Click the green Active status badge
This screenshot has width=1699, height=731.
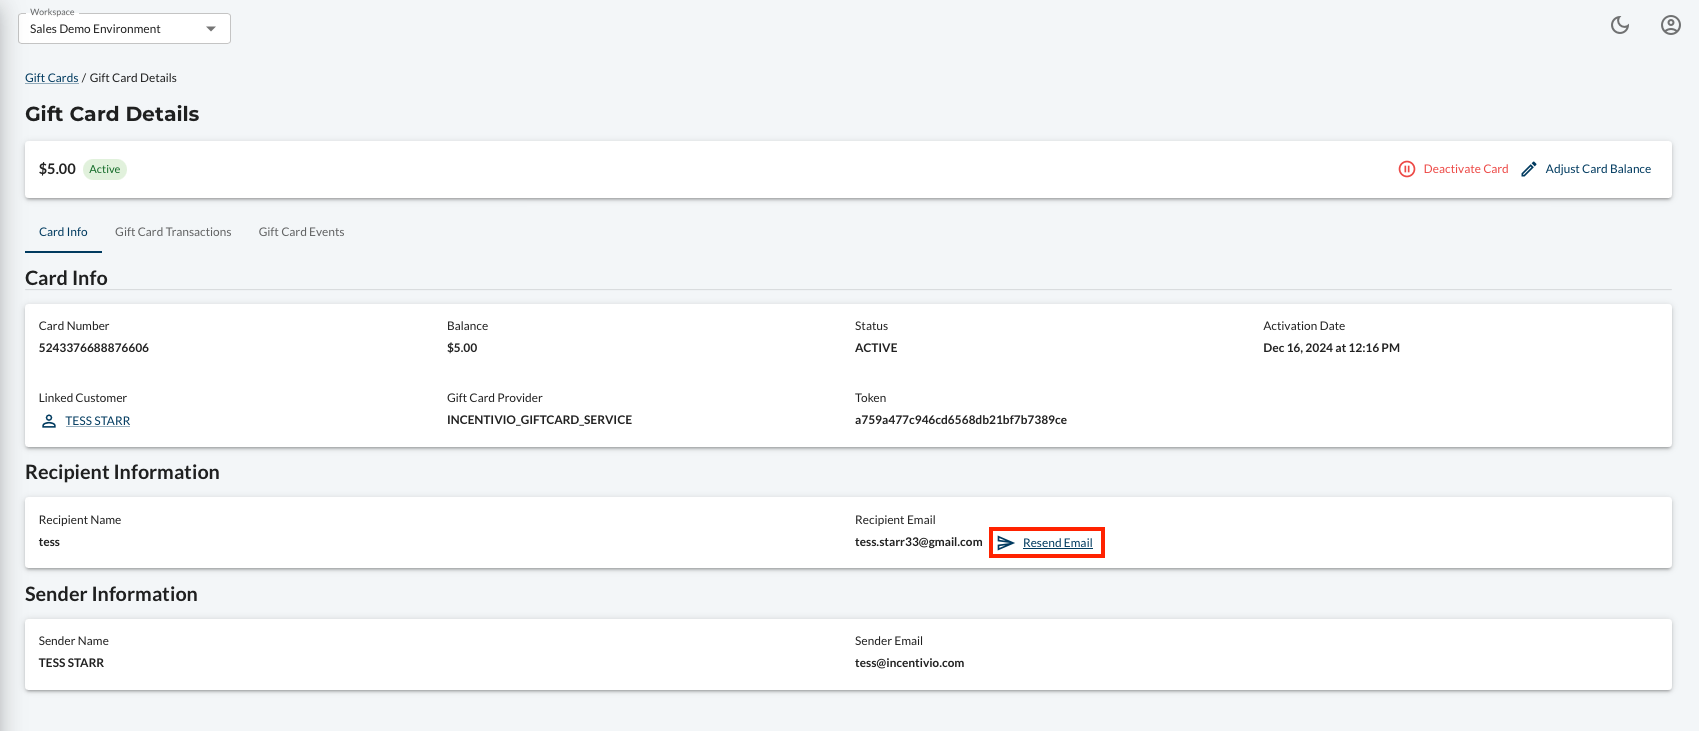[104, 169]
